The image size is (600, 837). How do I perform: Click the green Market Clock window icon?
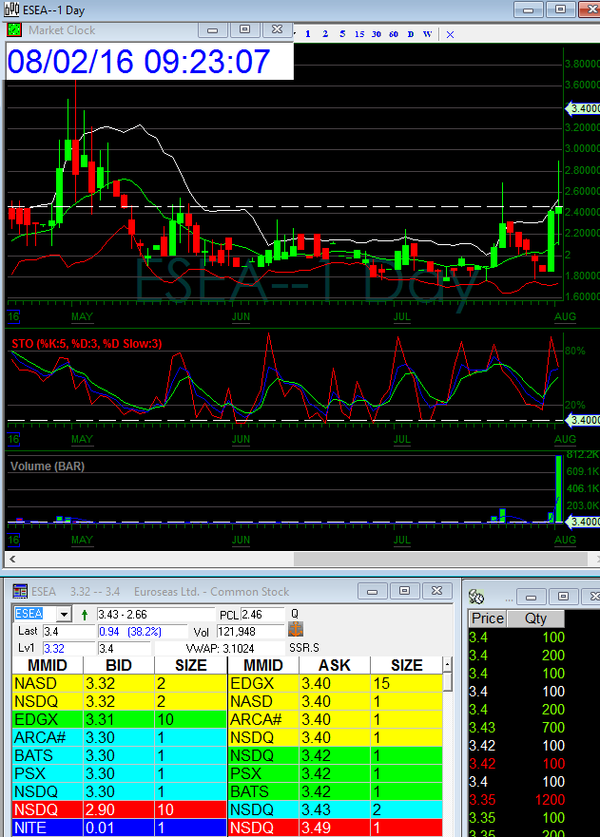(14, 30)
